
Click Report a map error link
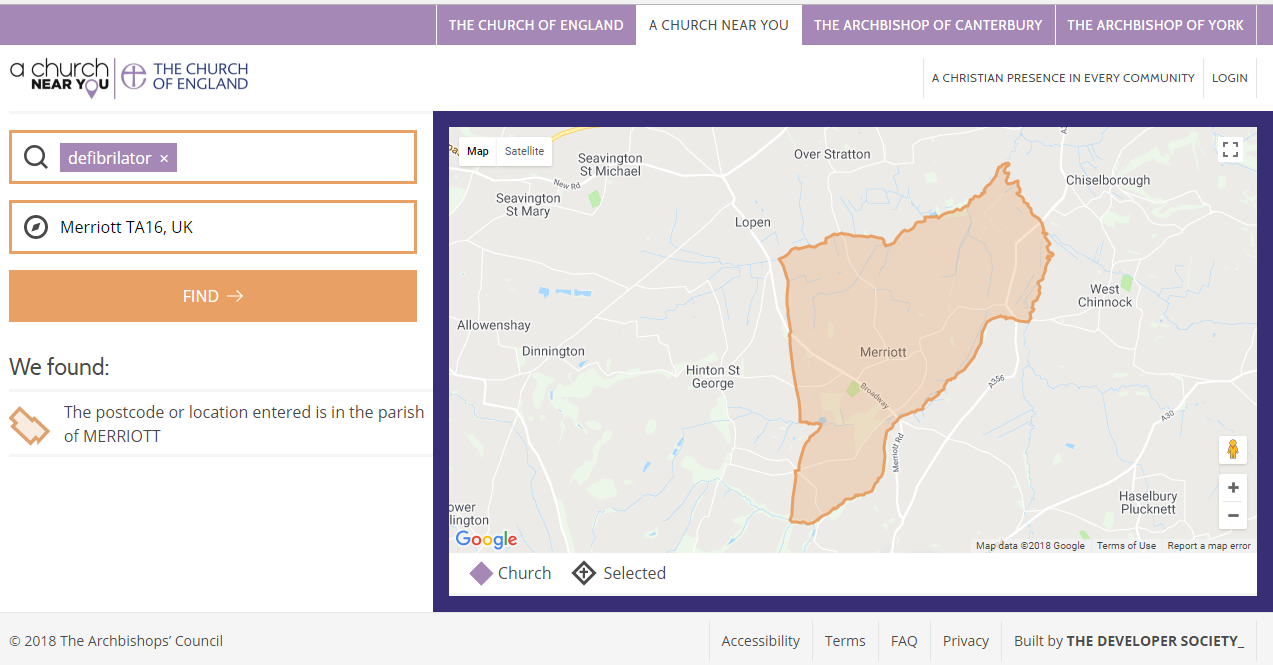[x=1209, y=546]
